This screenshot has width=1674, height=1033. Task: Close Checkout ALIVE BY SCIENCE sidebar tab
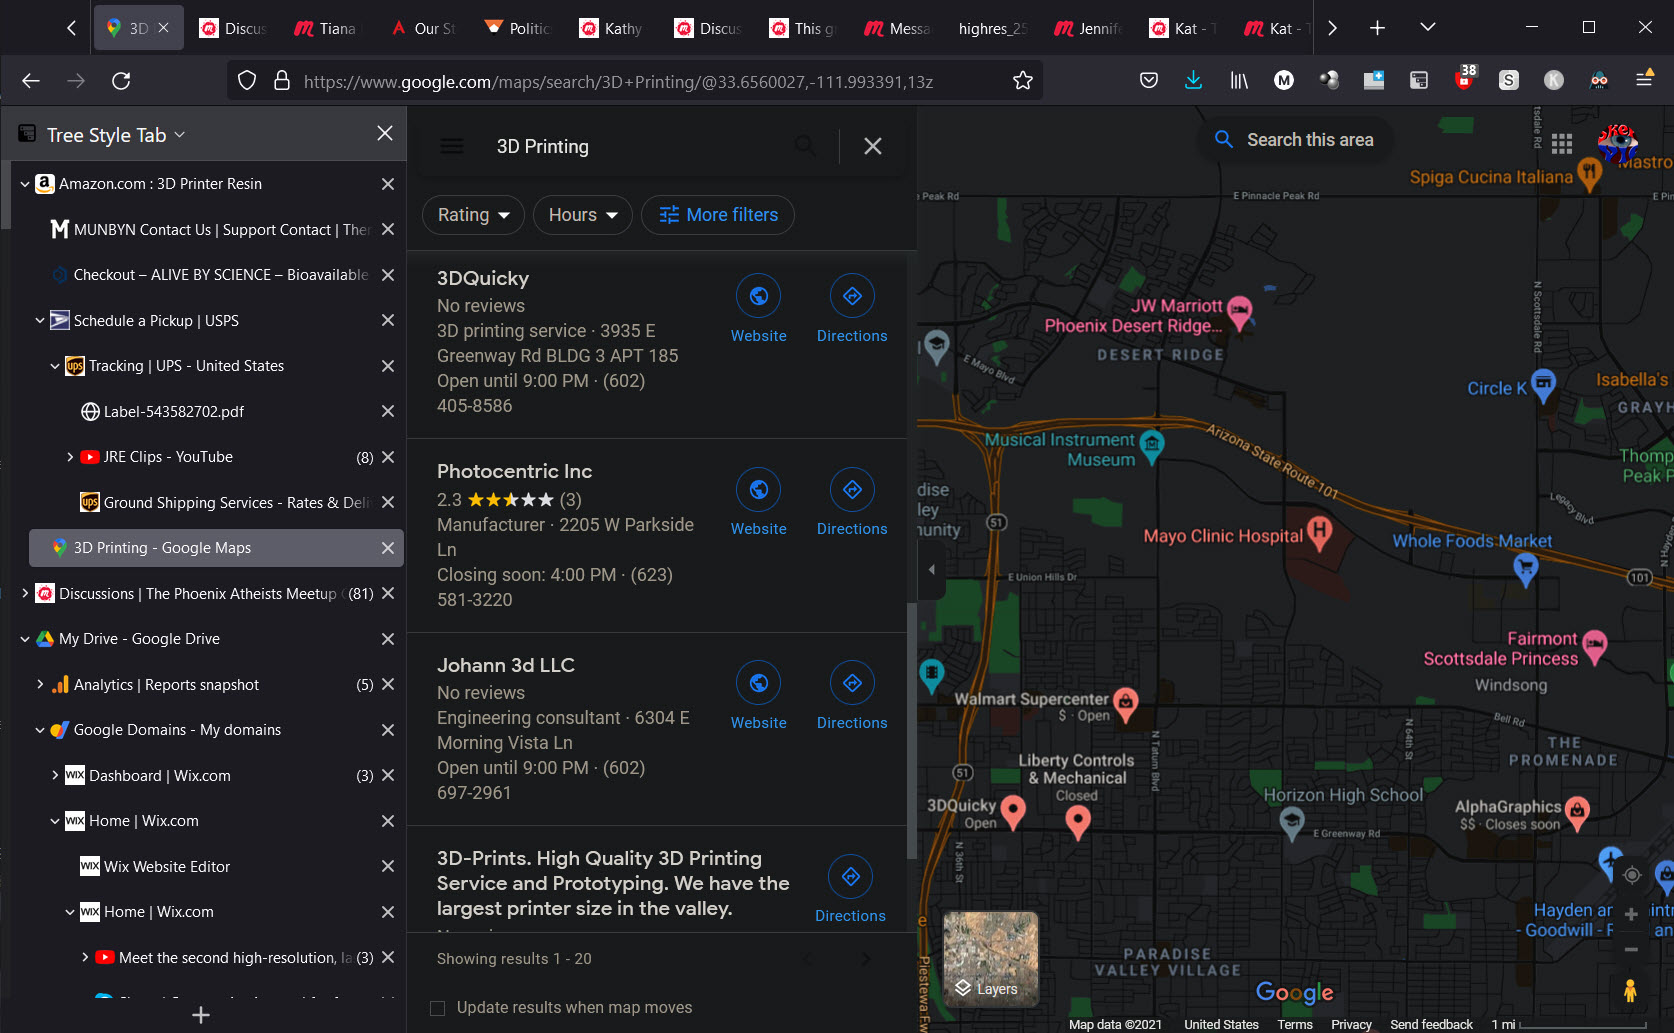pyautogui.click(x=388, y=275)
